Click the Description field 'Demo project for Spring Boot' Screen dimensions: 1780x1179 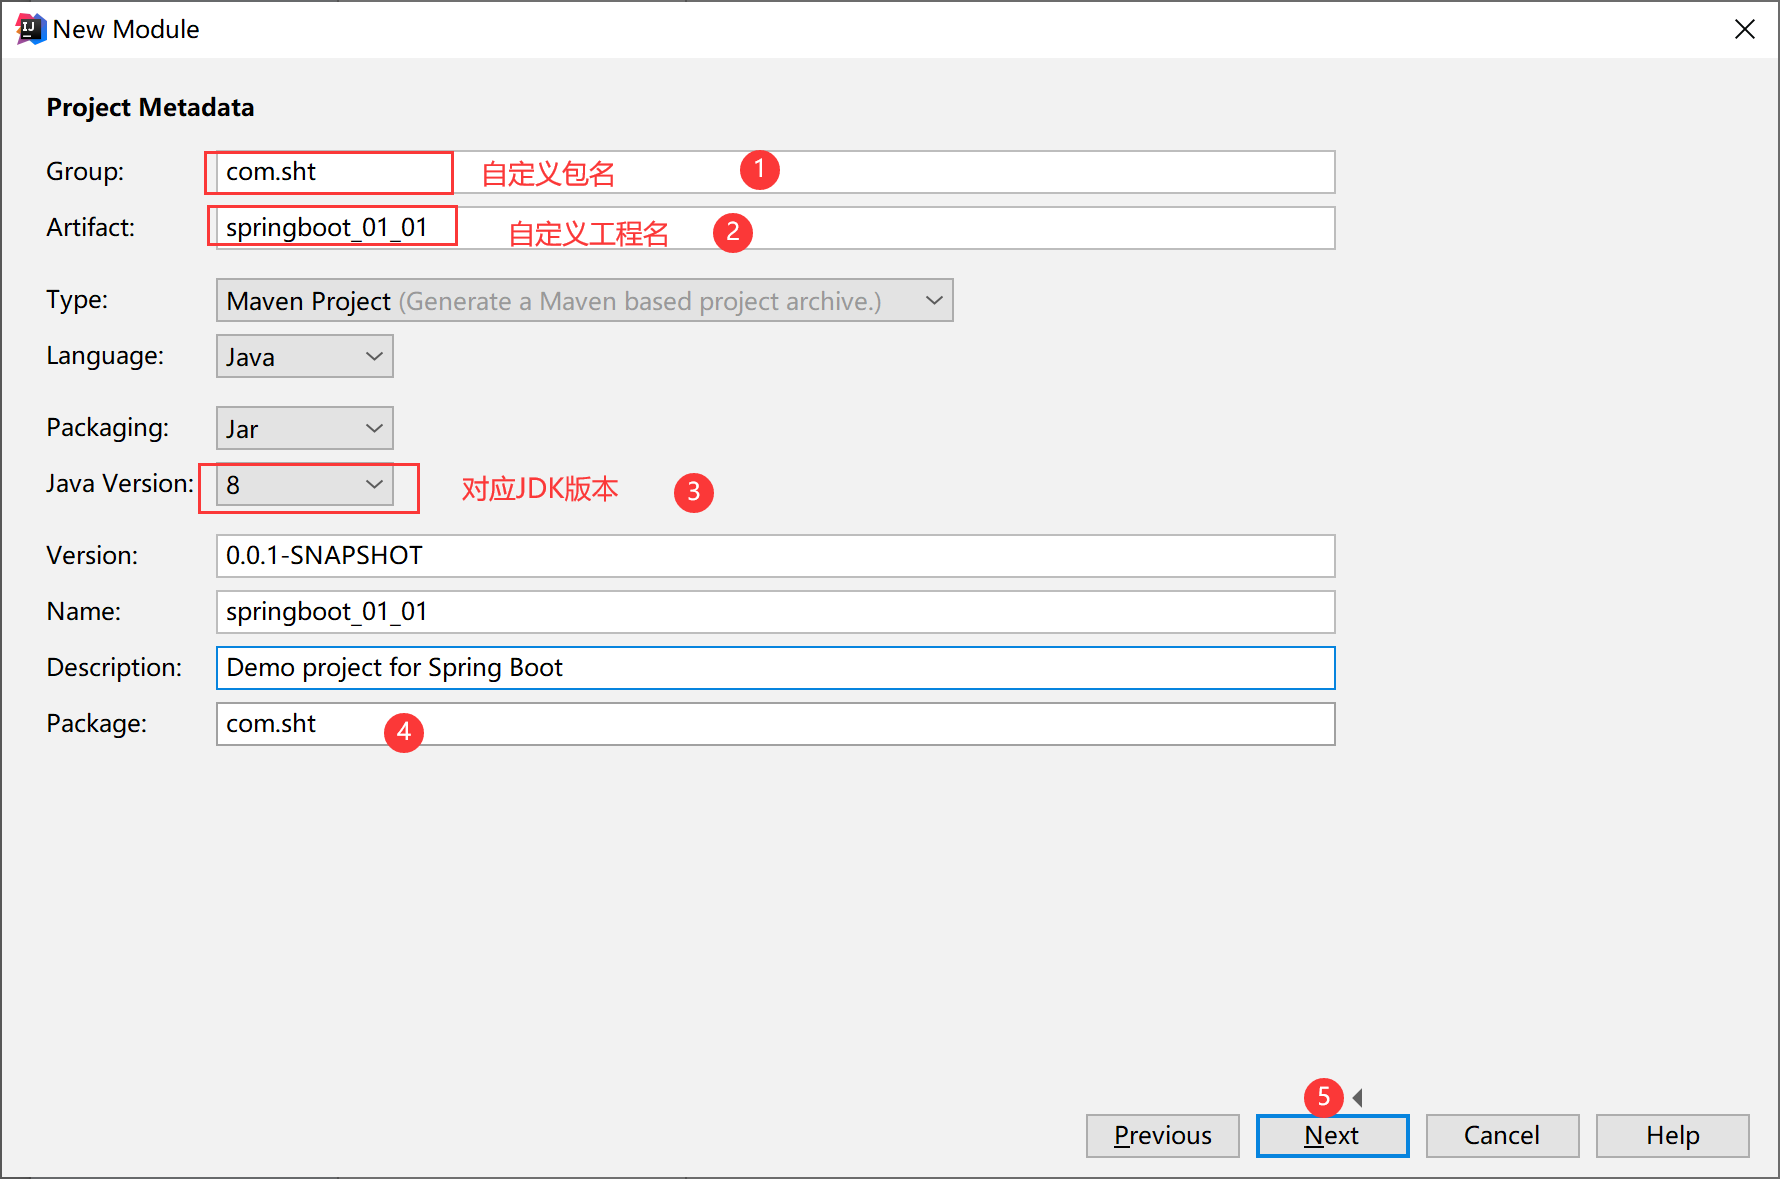pyautogui.click(x=775, y=668)
